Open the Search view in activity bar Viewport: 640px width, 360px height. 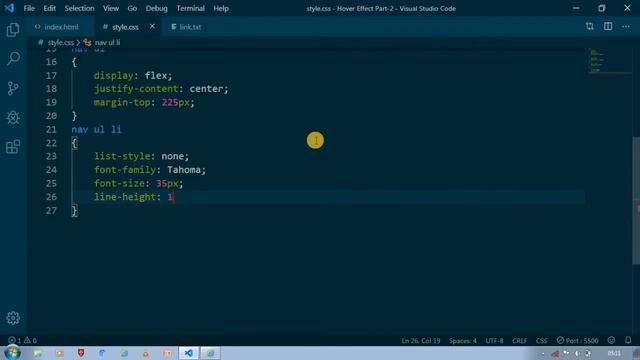point(13,59)
